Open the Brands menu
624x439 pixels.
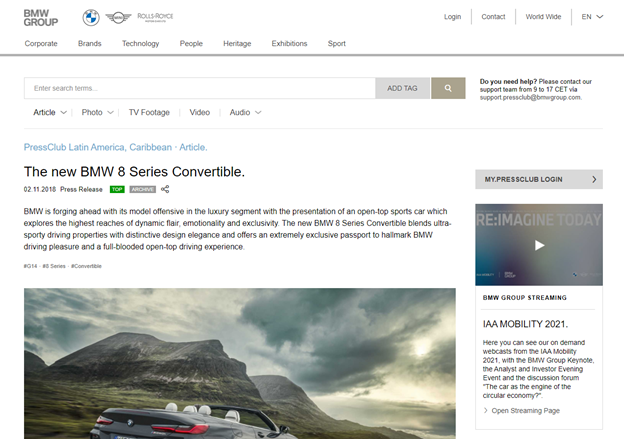[90, 43]
